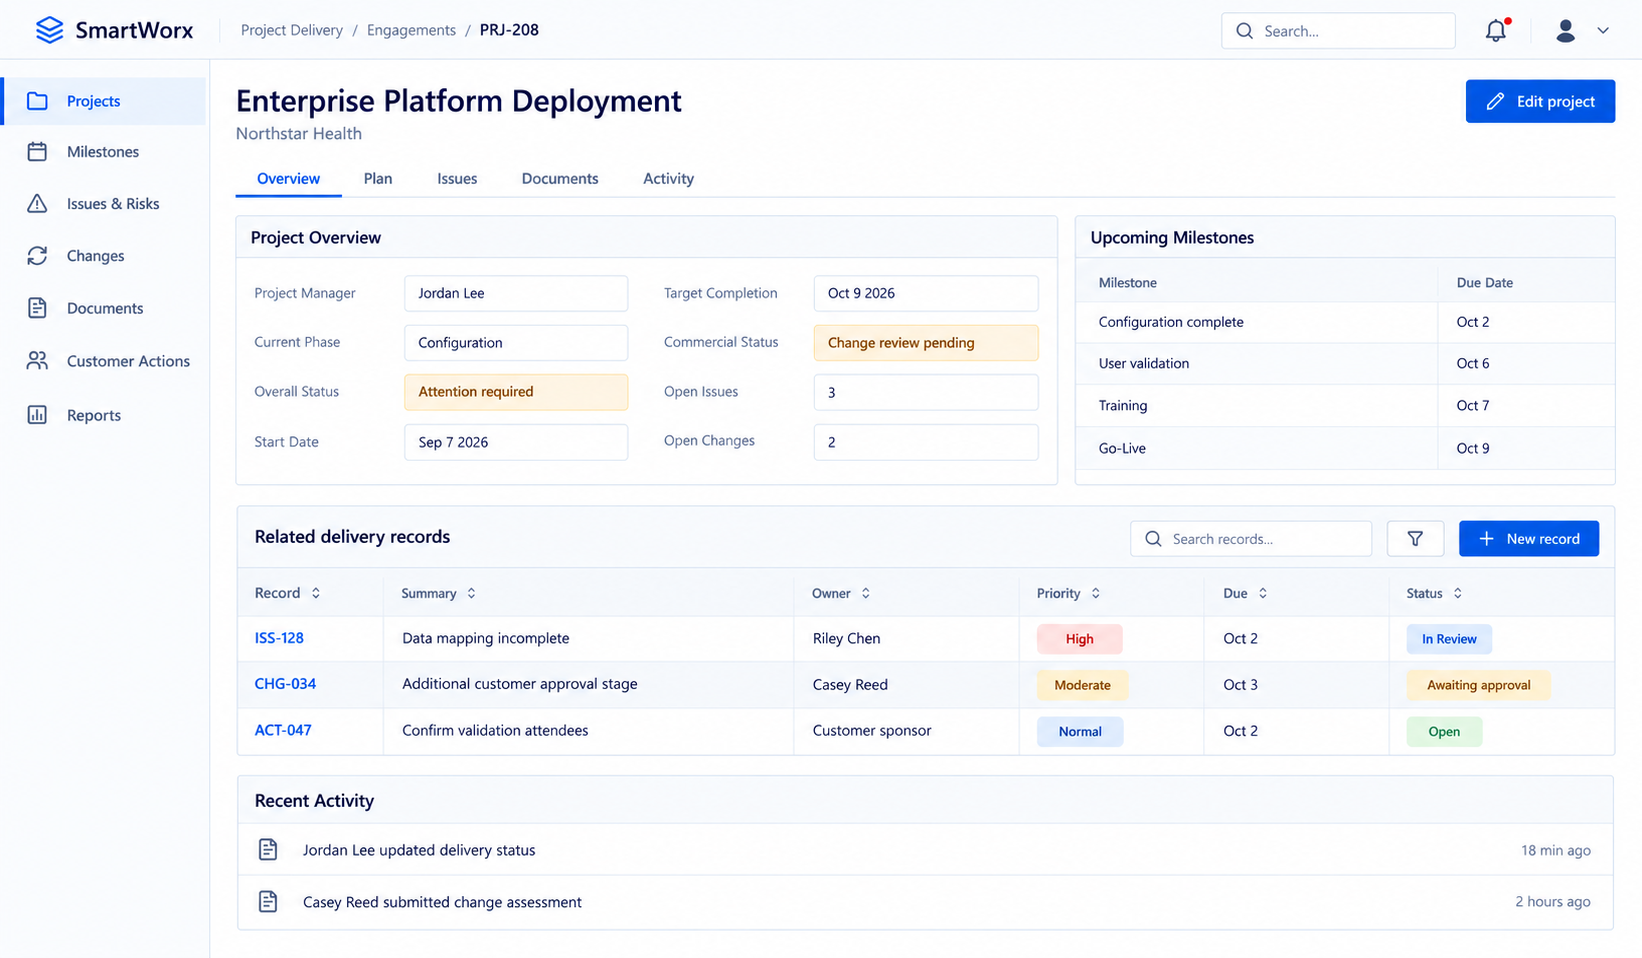Viewport: 1642px width, 958px height.
Task: Click the Start Date field Sep 7 2026
Action: click(516, 442)
